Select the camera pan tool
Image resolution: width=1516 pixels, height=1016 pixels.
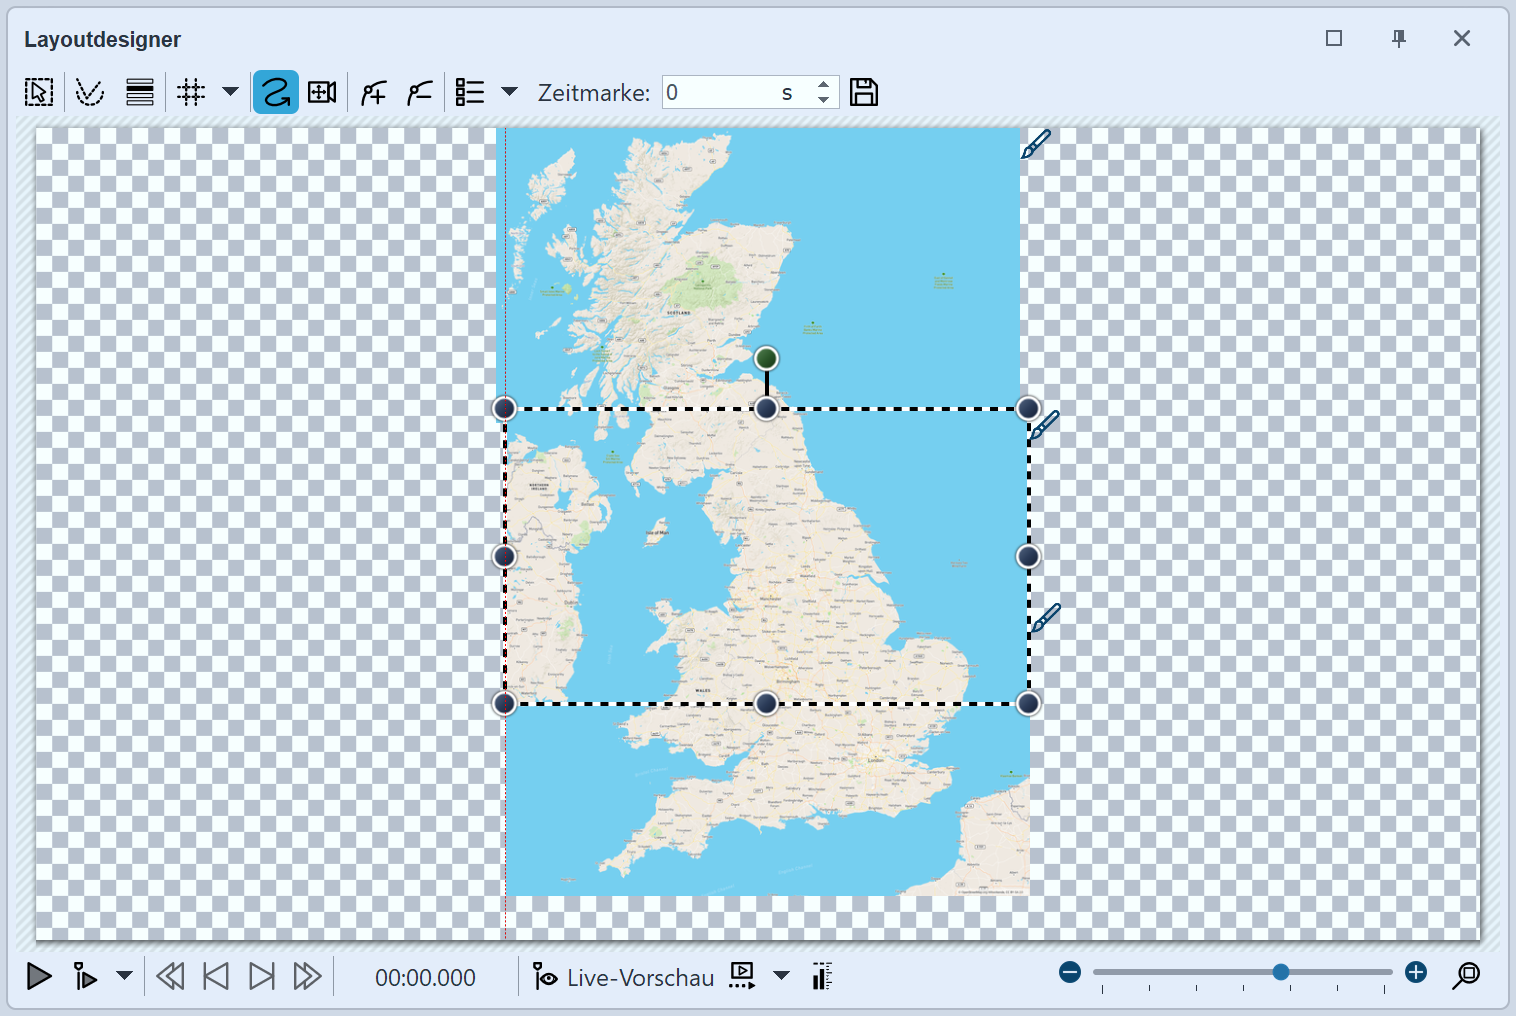pos(322,93)
